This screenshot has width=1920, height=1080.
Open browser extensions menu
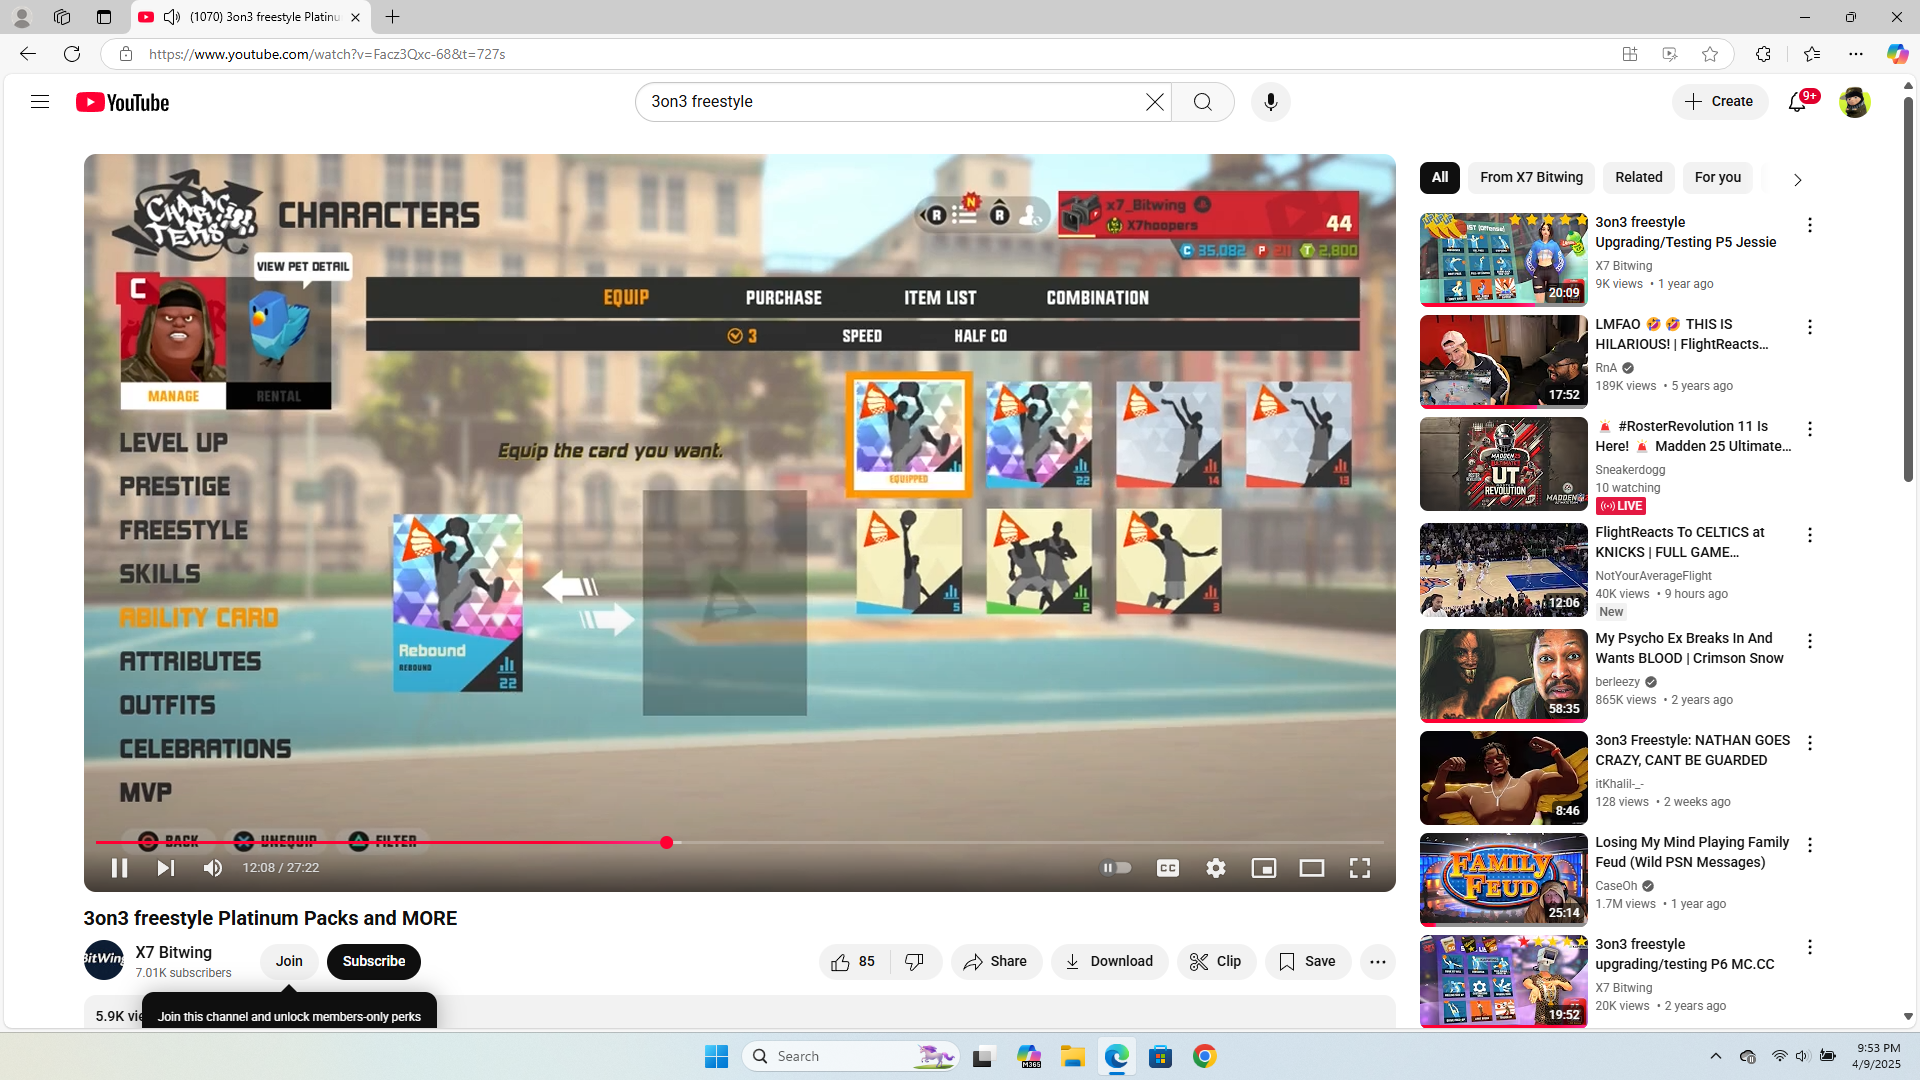tap(1763, 54)
